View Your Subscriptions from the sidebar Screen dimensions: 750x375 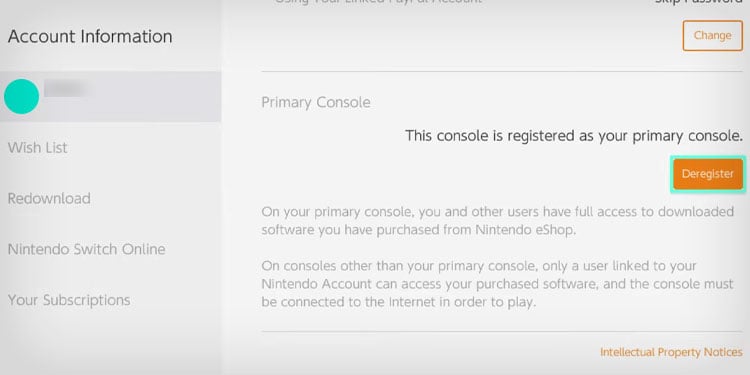pyautogui.click(x=69, y=300)
